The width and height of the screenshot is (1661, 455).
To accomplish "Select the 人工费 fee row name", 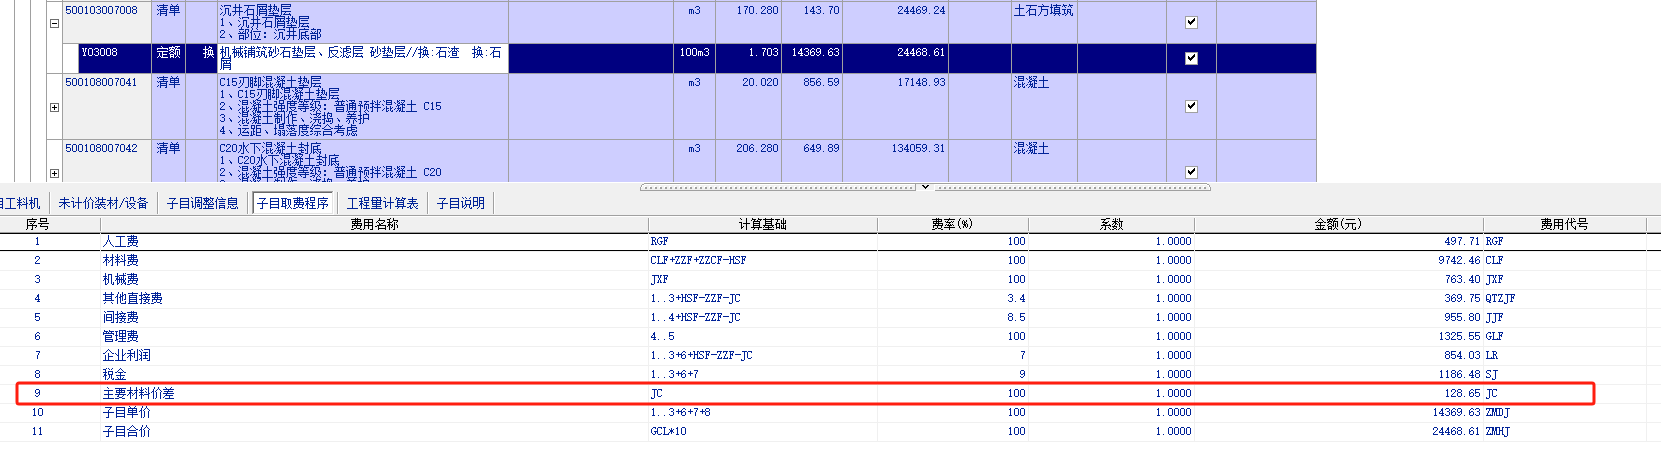I will (121, 241).
